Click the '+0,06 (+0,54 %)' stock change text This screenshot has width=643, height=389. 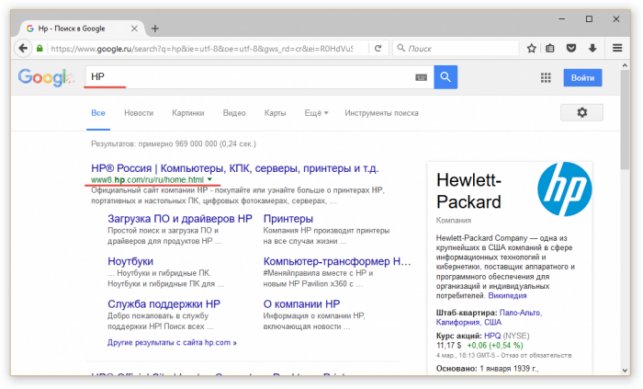pyautogui.click(x=495, y=346)
